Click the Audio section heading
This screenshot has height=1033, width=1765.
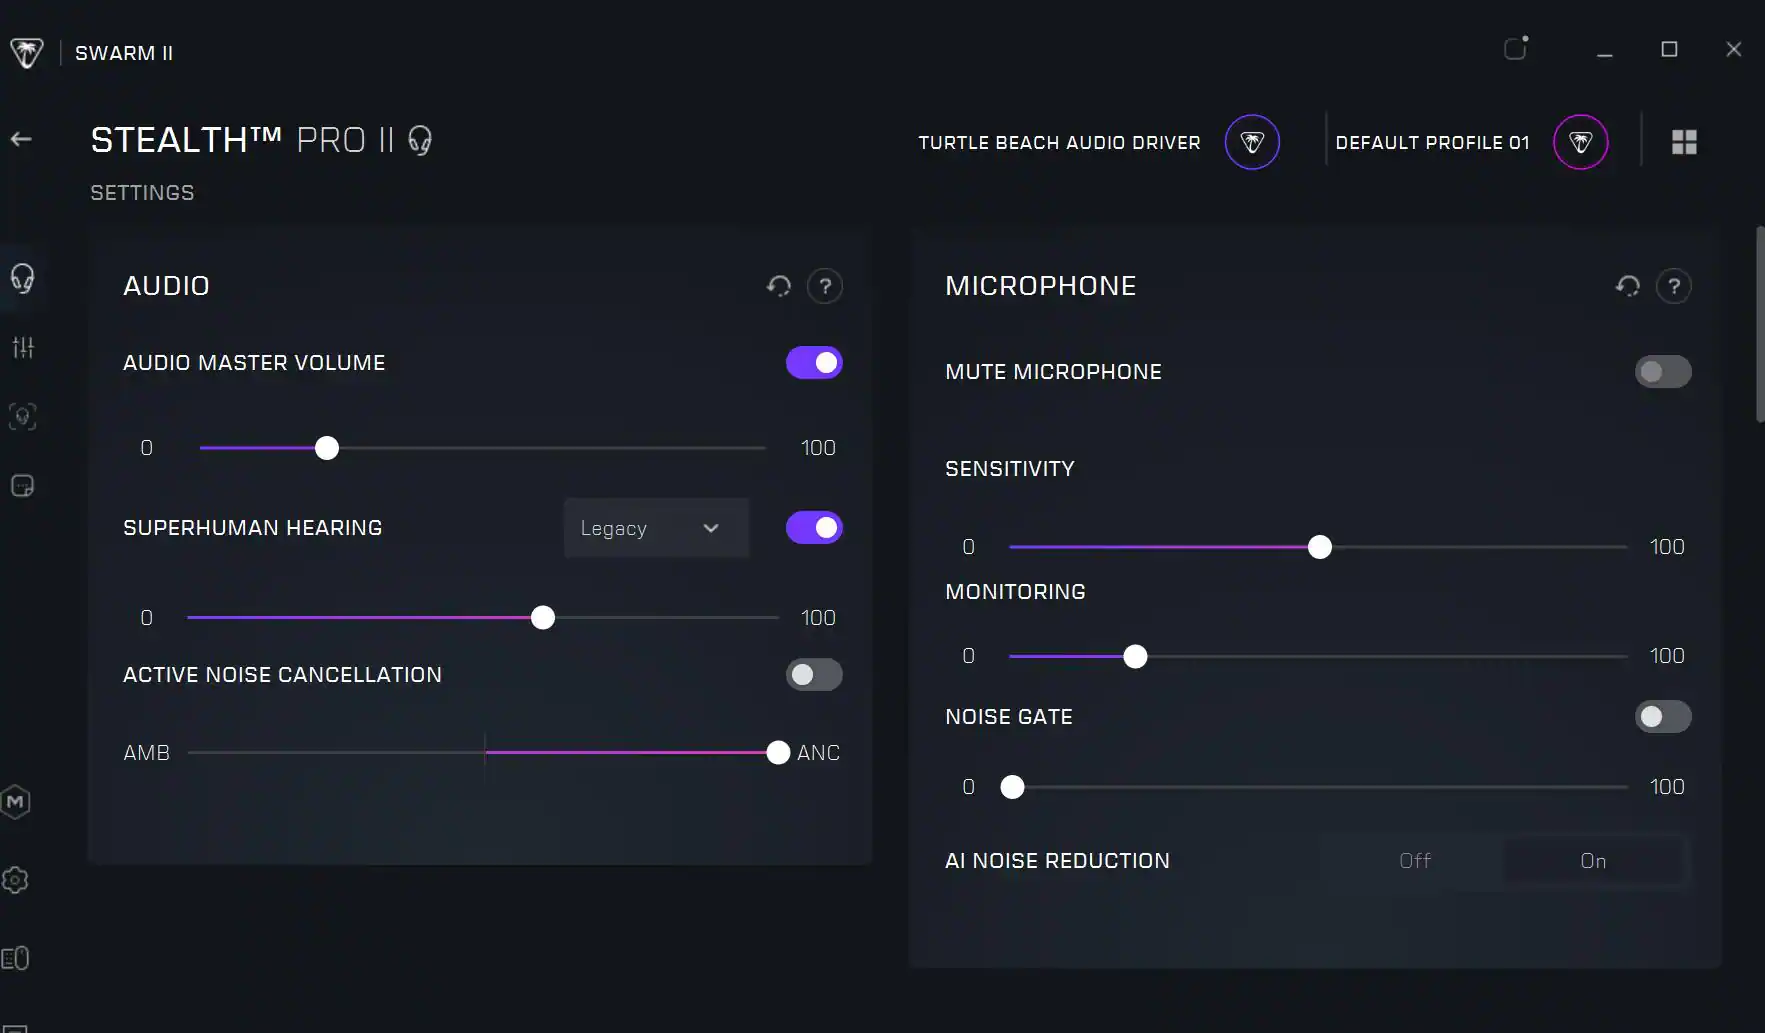(x=166, y=286)
